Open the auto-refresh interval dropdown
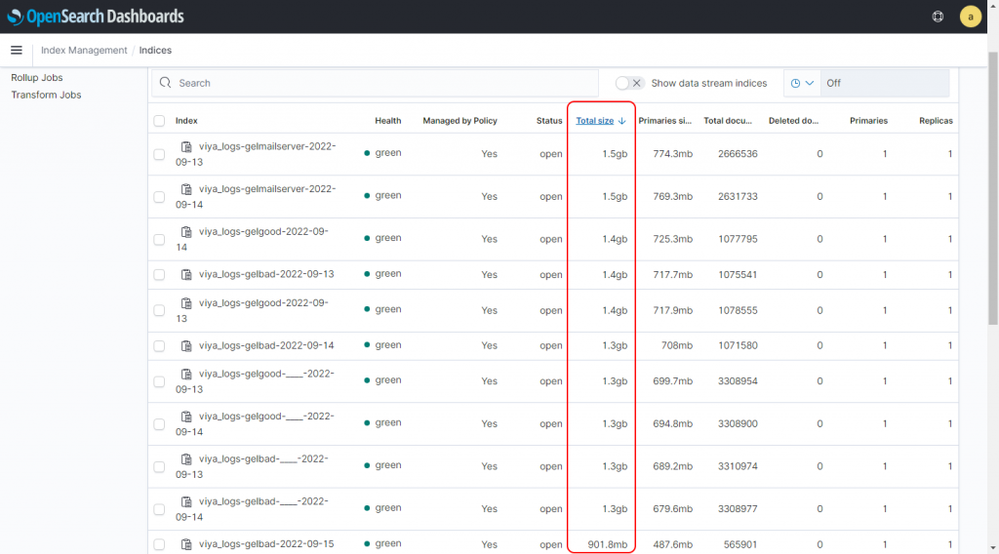This screenshot has width=999, height=554. 802,83
